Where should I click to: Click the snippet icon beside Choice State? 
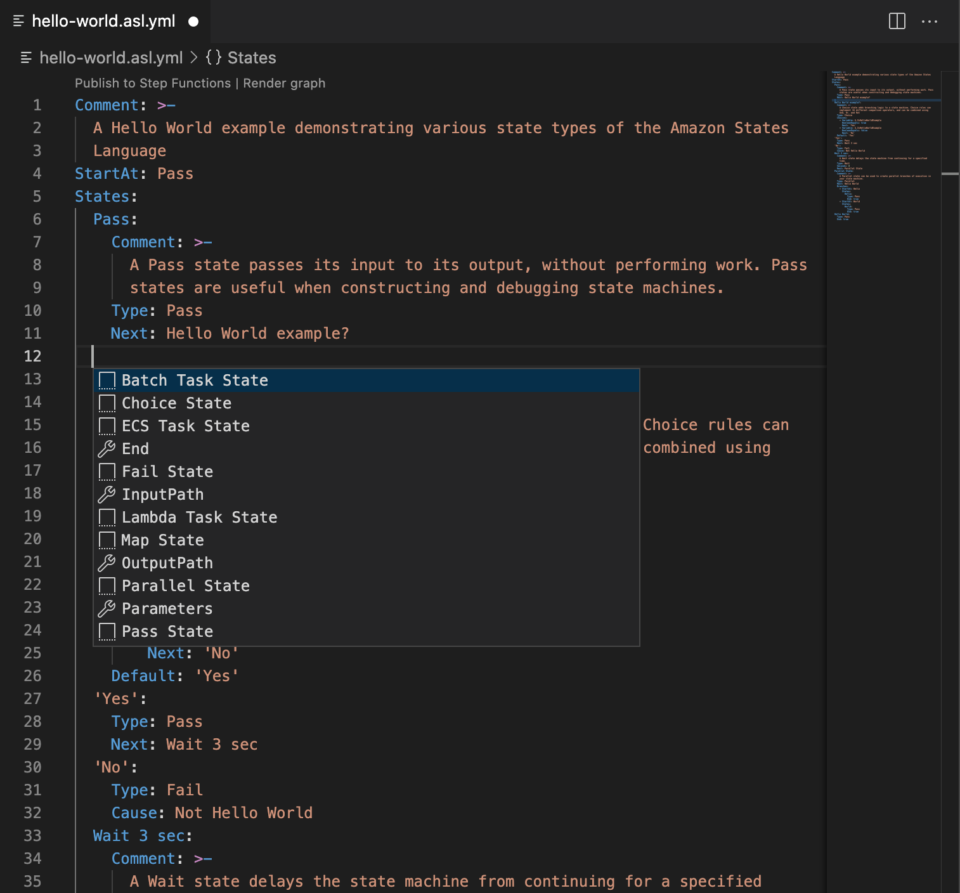pos(107,403)
